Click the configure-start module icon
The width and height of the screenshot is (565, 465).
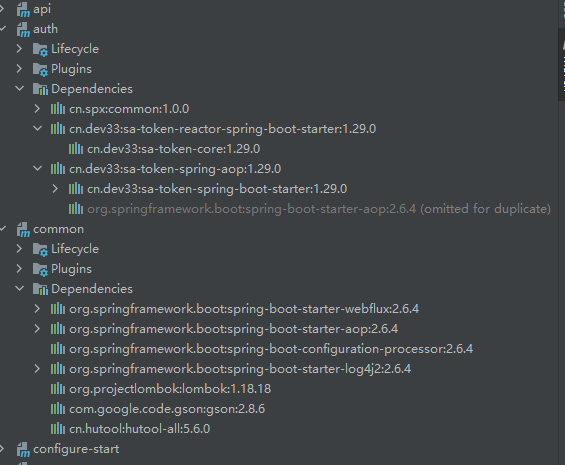(x=23, y=450)
